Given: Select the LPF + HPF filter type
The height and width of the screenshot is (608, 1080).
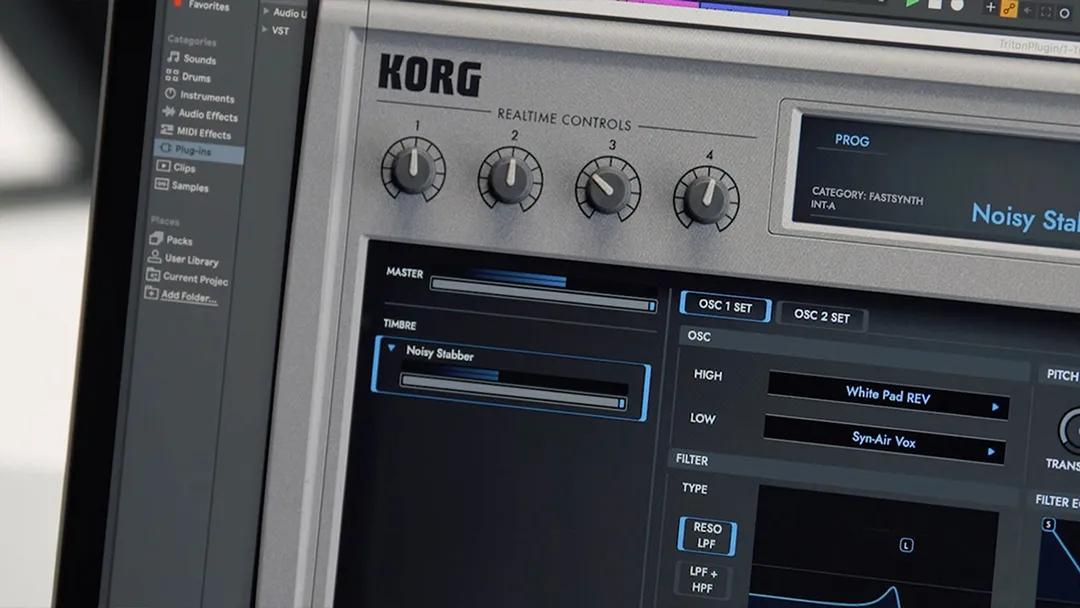Looking at the screenshot, I should [703, 579].
